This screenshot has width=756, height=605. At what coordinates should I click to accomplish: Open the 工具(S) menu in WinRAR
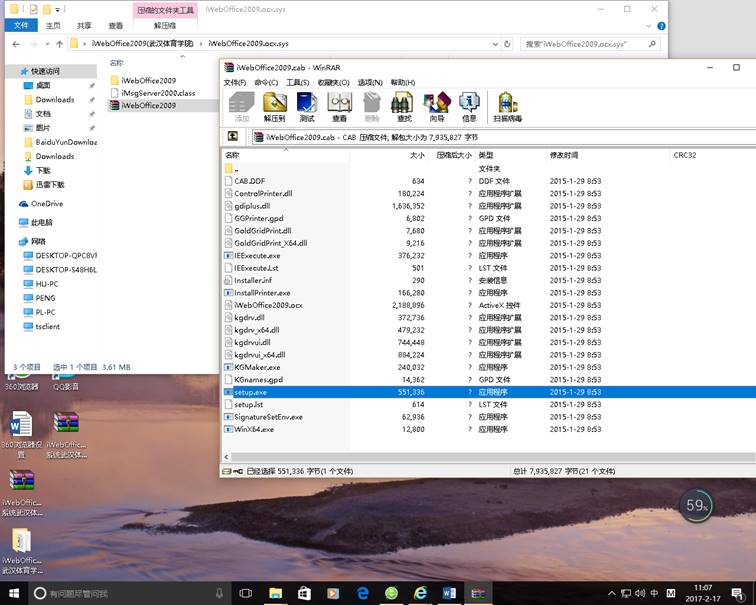(298, 82)
